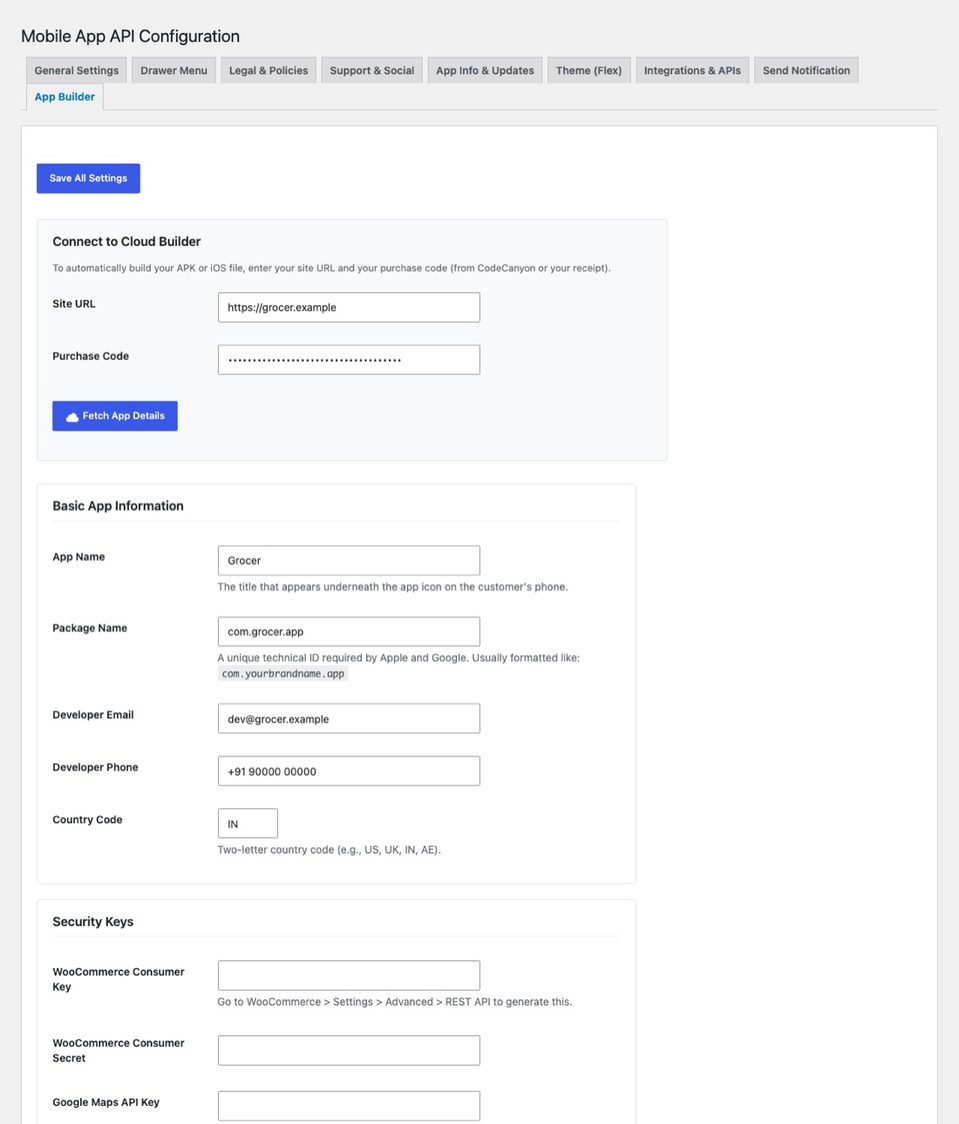959x1124 pixels.
Task: Go to the Send Notification tab
Action: click(806, 70)
